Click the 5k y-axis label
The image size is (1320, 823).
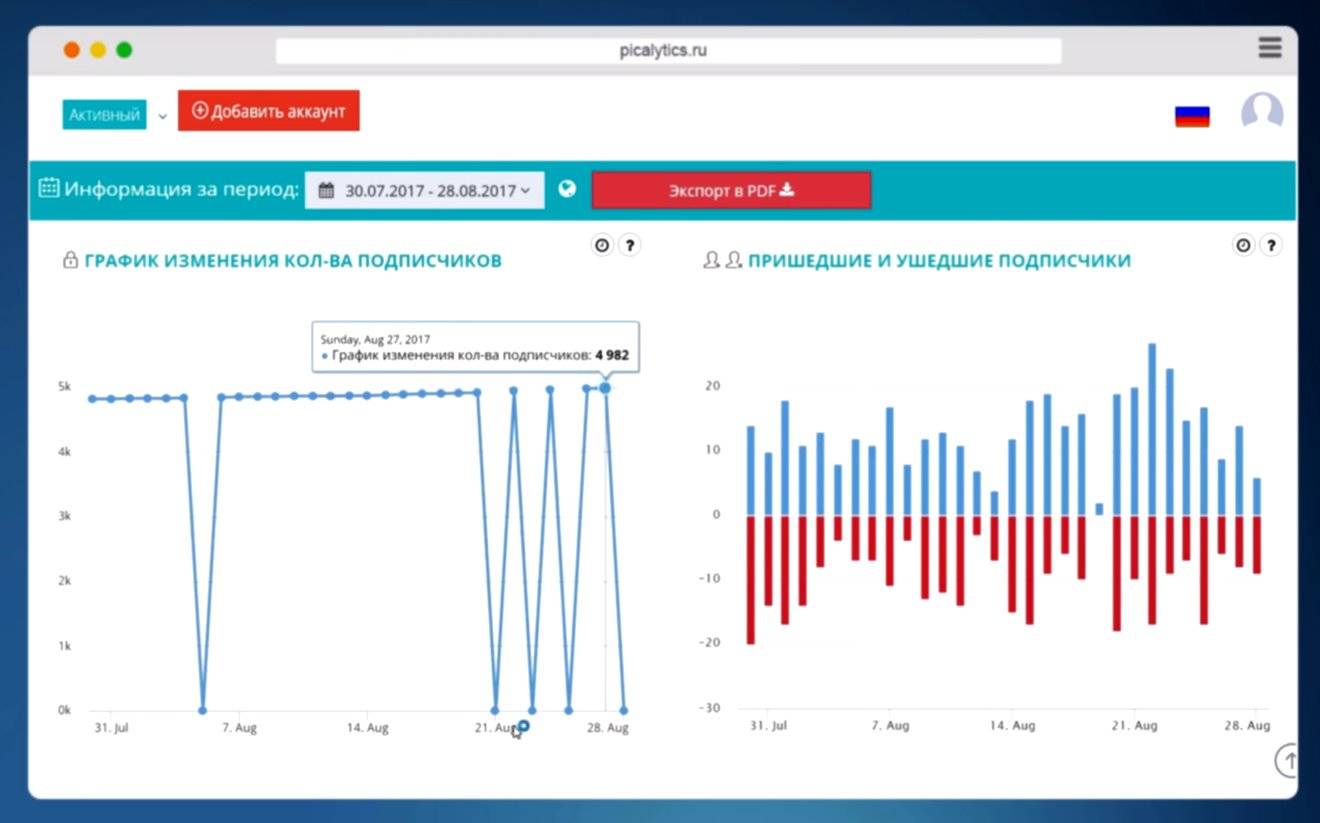click(x=64, y=387)
